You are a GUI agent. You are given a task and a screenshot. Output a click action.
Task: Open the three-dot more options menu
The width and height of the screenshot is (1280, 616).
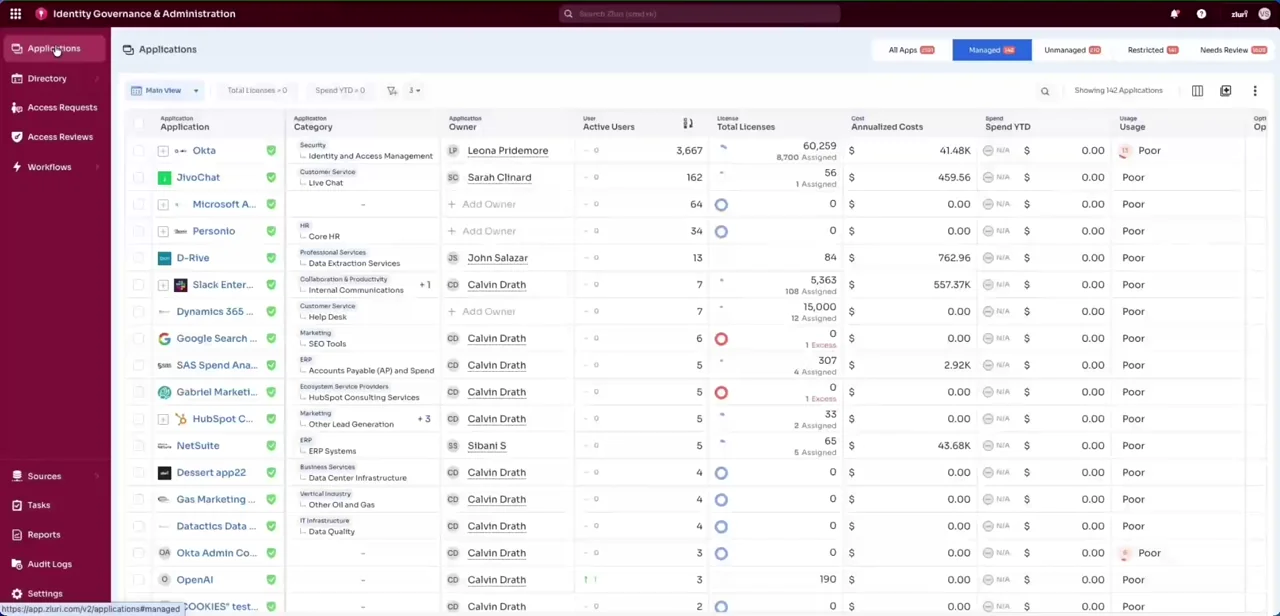[1255, 91]
